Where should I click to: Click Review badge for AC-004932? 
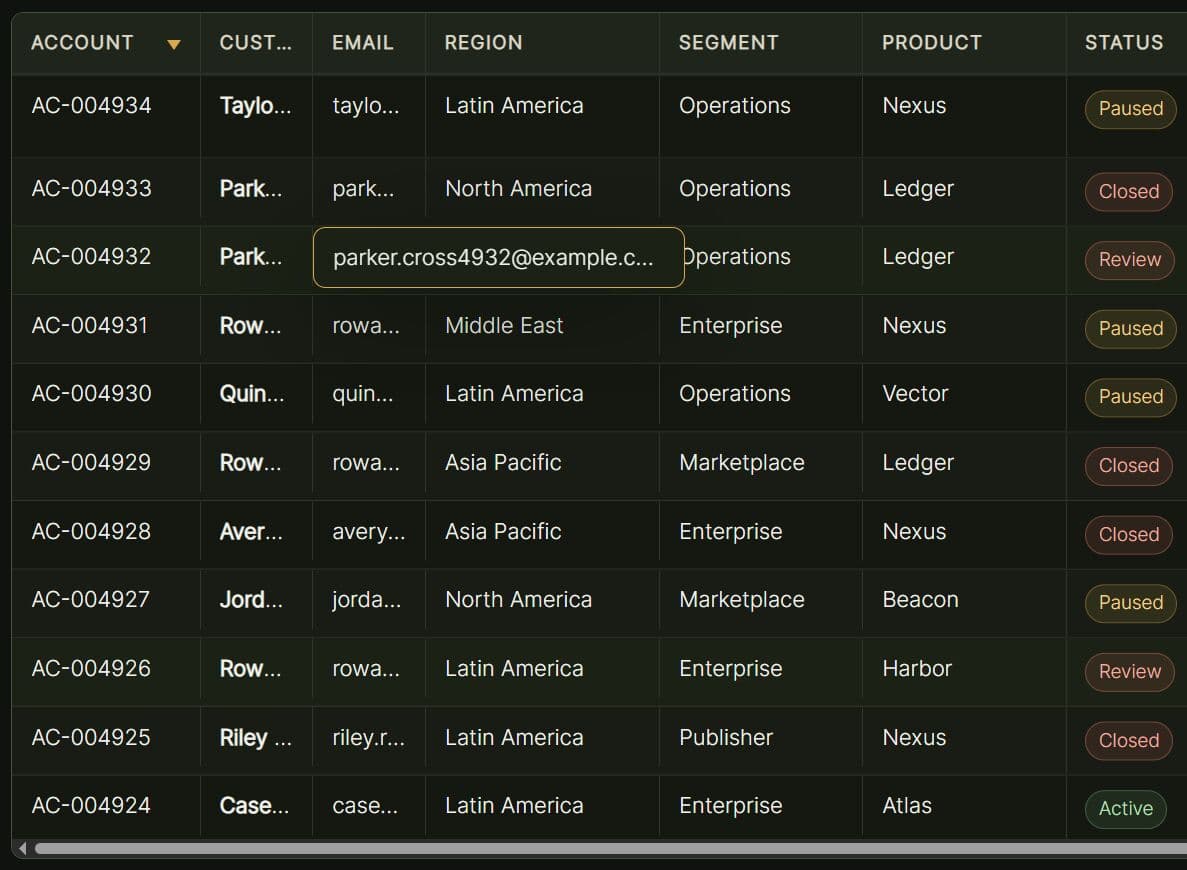pyautogui.click(x=1129, y=260)
